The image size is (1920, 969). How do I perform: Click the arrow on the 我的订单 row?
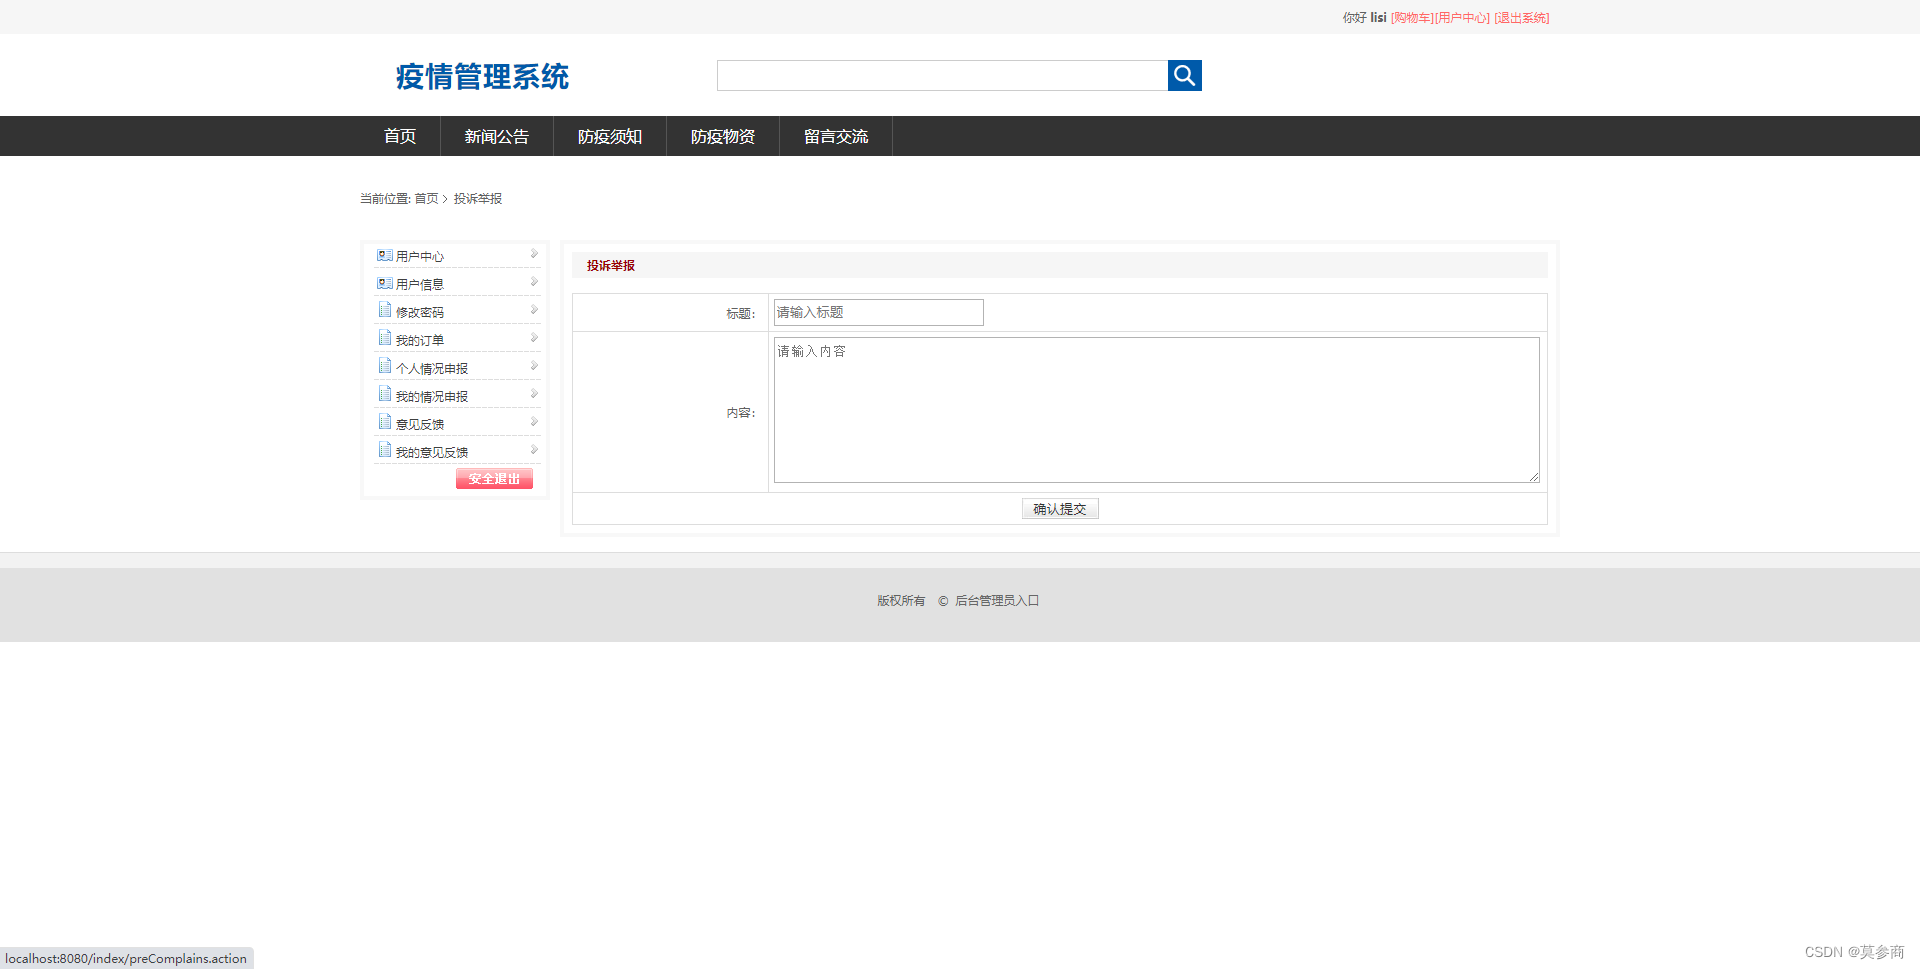point(534,338)
